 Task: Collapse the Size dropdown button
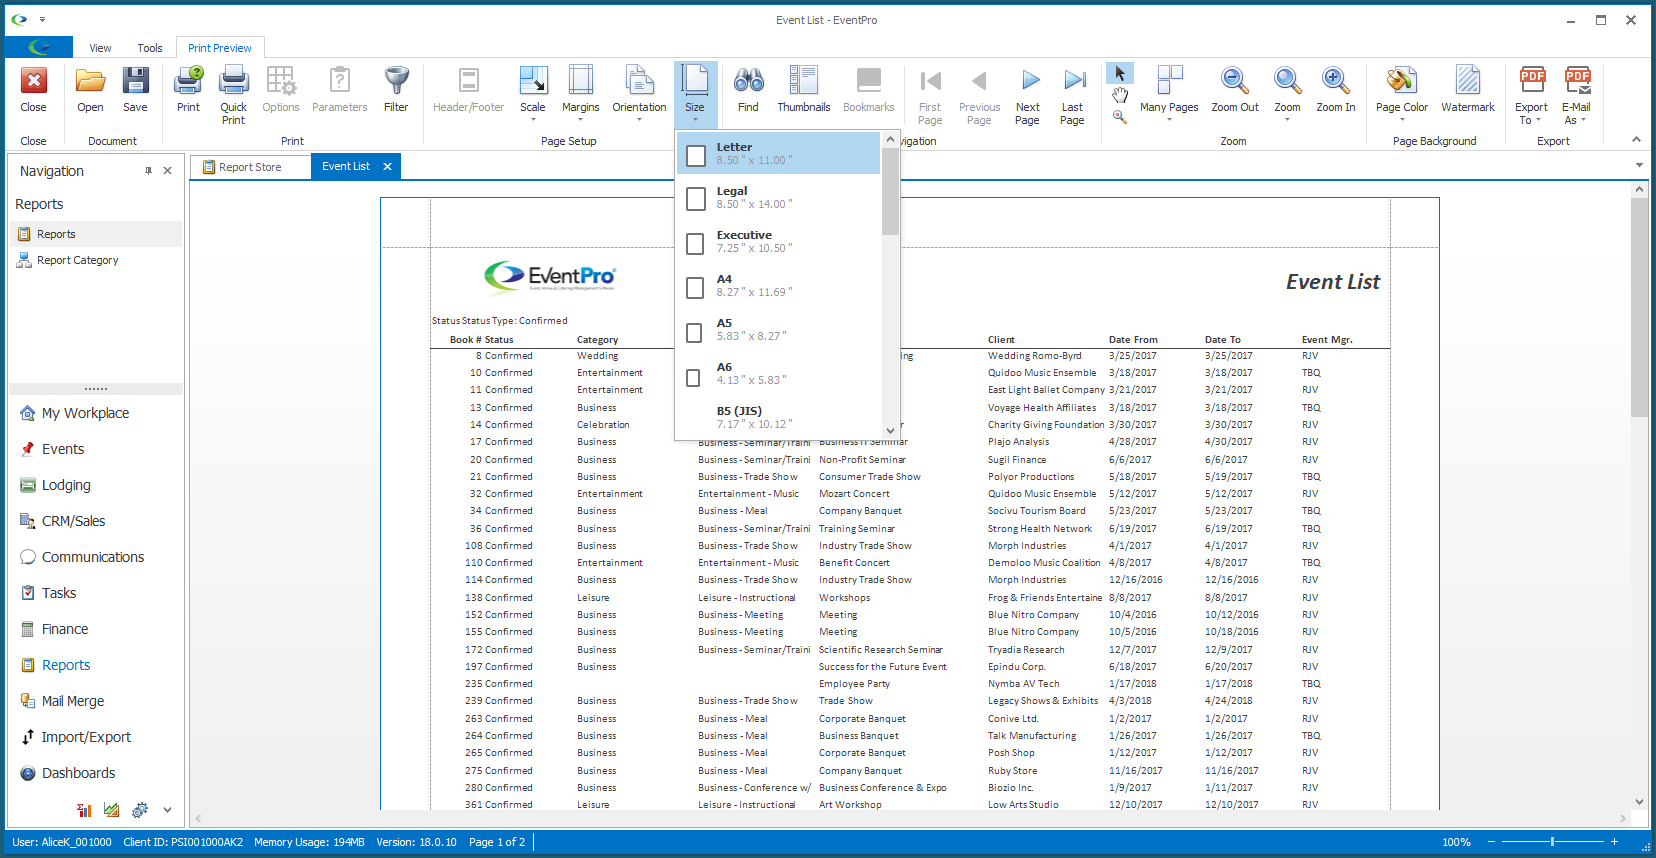click(x=694, y=95)
